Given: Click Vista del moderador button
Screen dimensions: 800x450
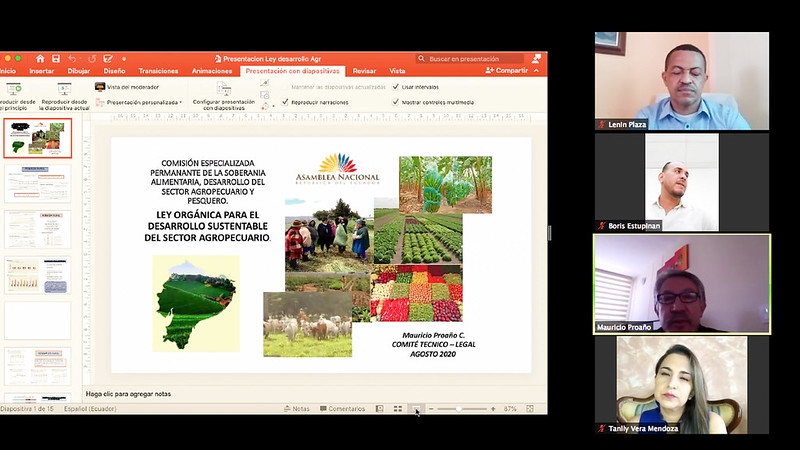Looking at the screenshot, I should [127, 87].
